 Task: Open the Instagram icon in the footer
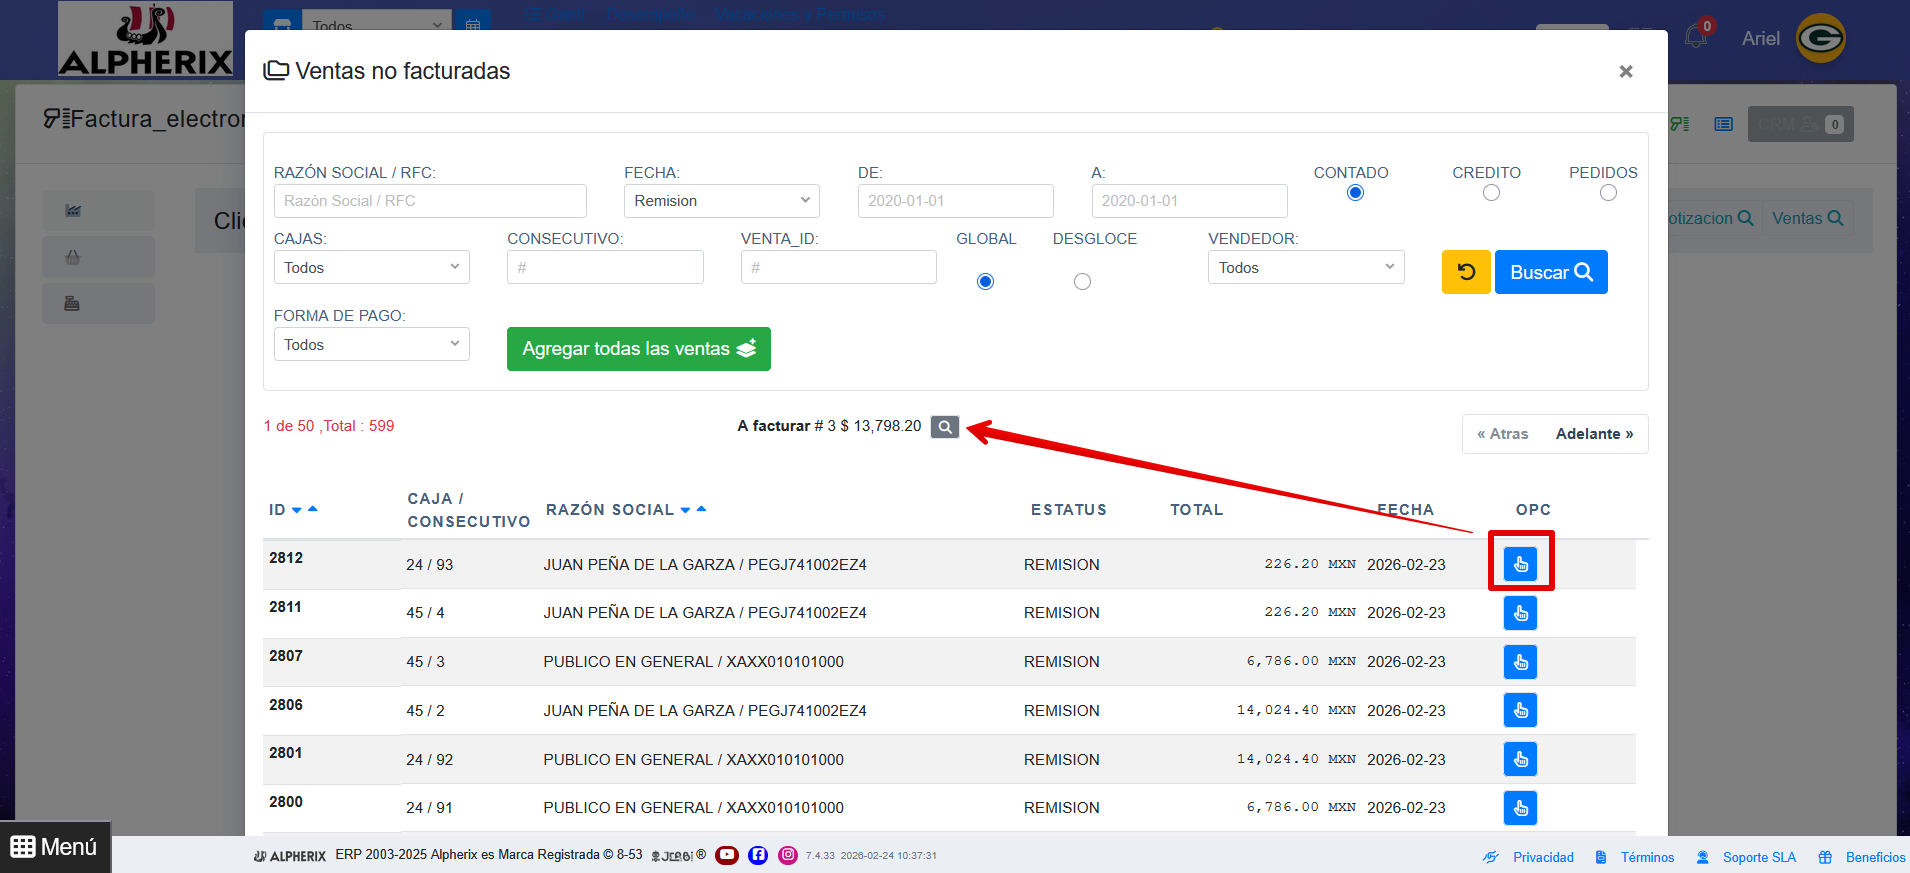coord(788,855)
